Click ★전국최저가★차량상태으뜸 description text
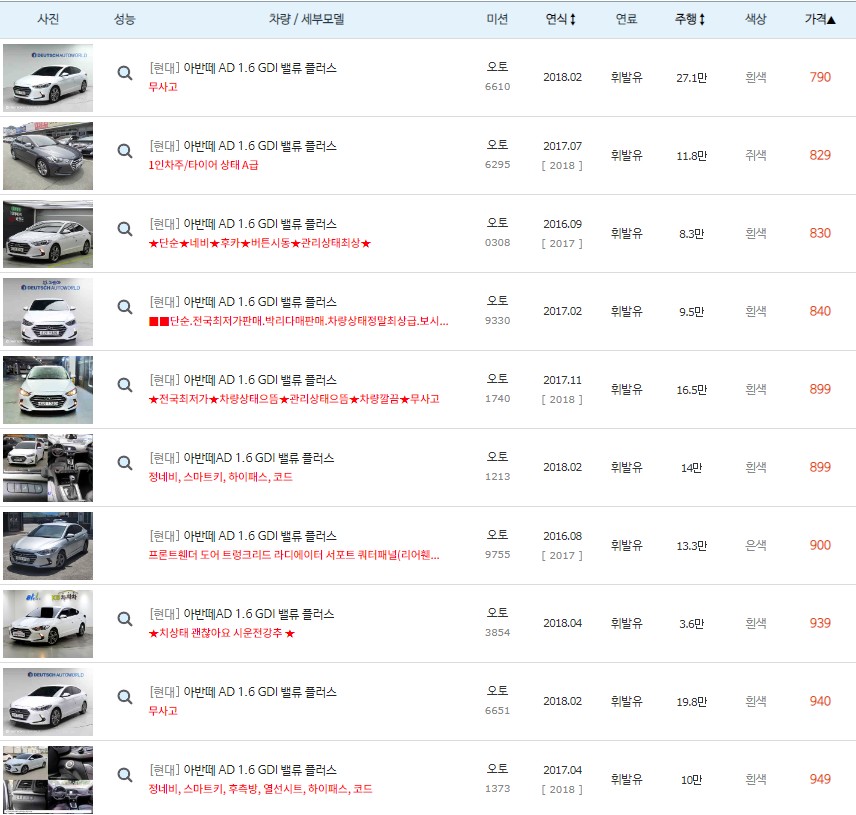This screenshot has width=856, height=815. coord(294,399)
